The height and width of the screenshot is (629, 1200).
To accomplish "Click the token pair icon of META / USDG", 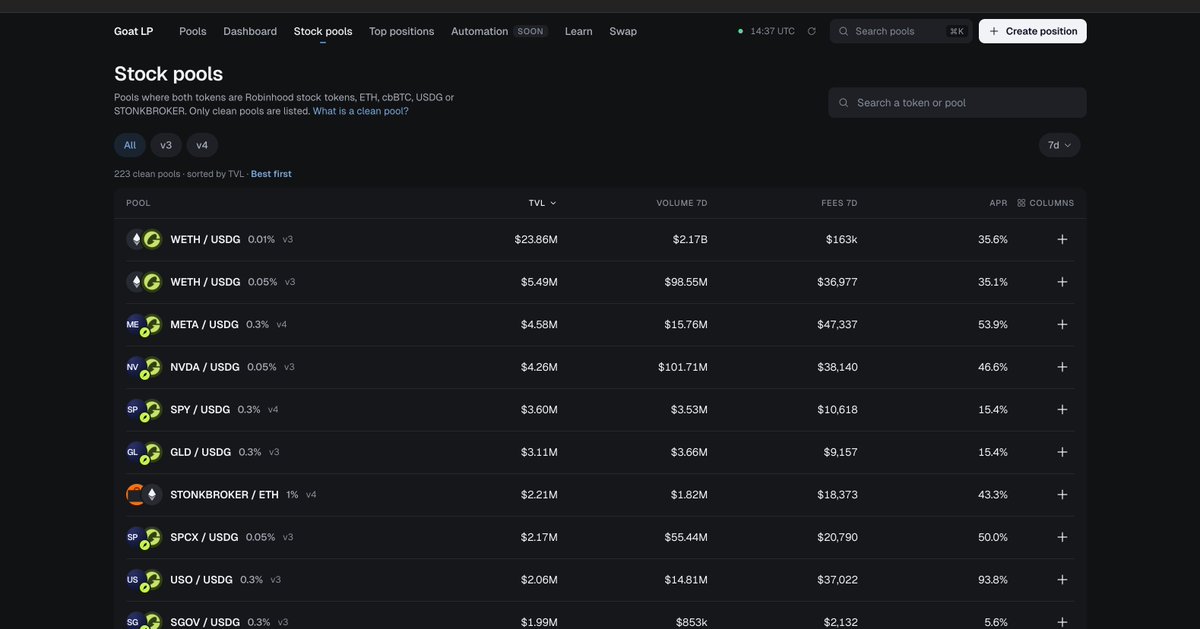I will tap(144, 325).
